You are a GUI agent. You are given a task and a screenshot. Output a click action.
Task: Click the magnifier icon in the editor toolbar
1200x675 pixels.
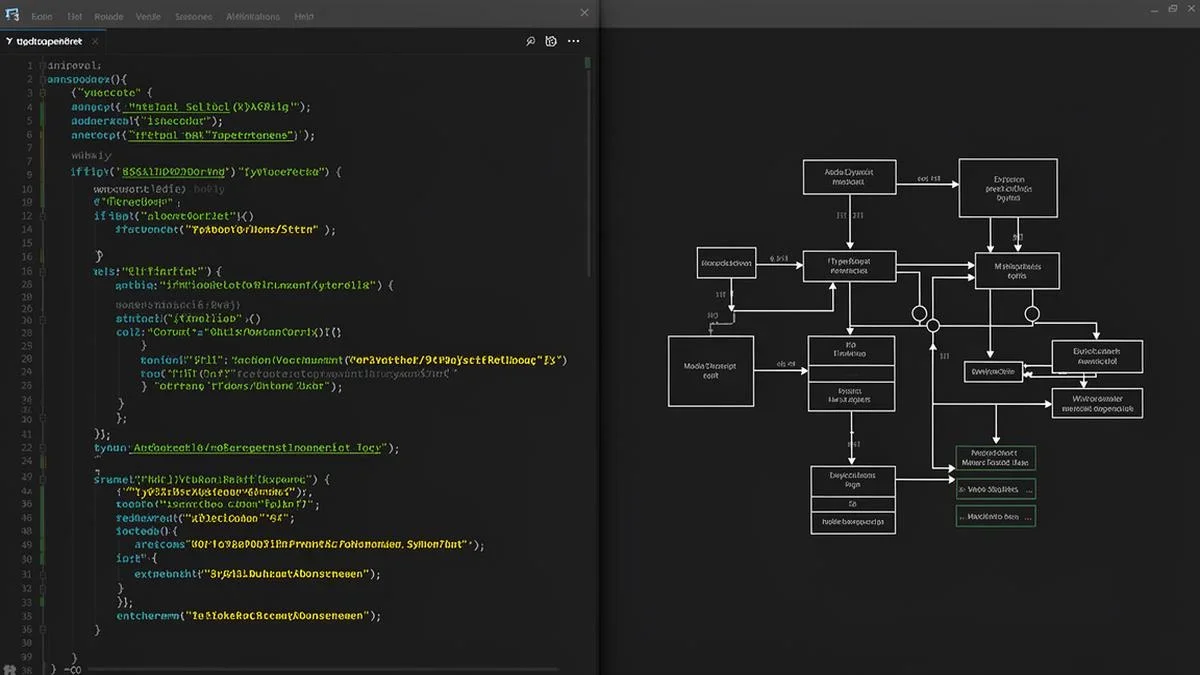click(x=531, y=41)
